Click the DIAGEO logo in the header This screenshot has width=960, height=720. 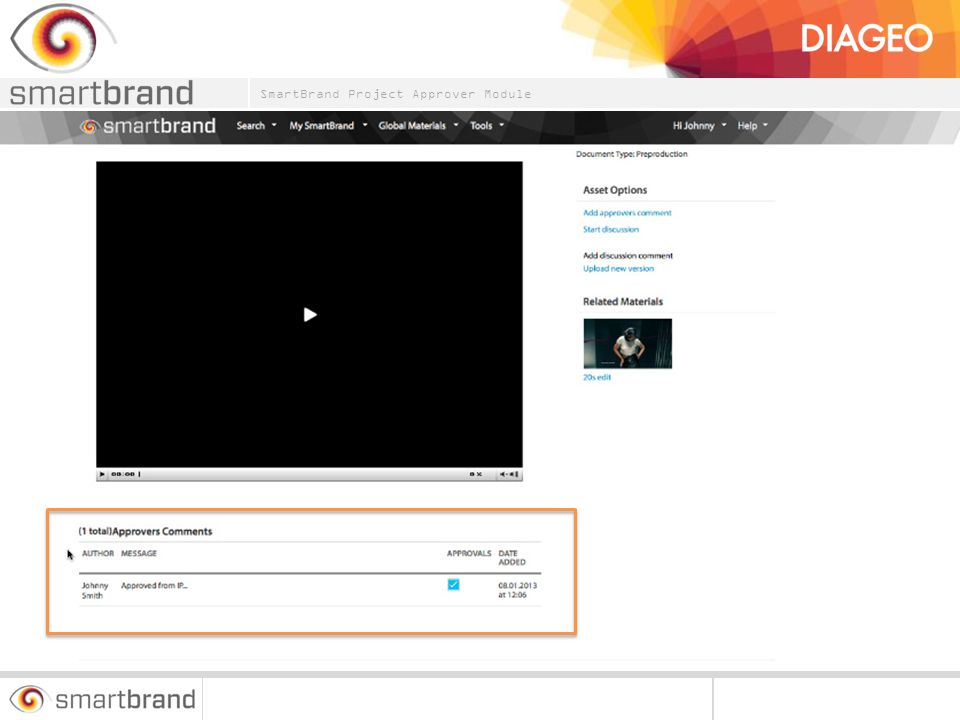click(866, 39)
